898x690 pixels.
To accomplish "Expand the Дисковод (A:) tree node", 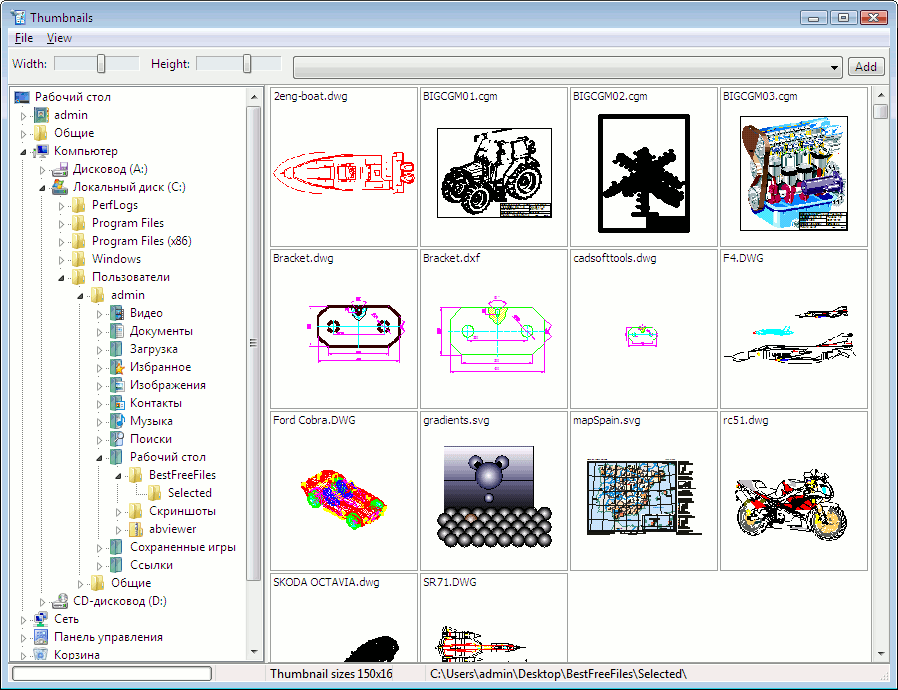I will (42, 170).
